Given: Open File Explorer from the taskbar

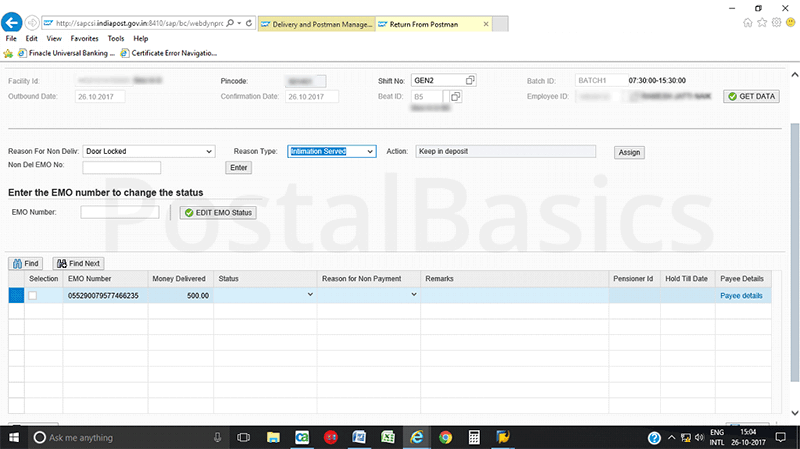Looking at the screenshot, I should (272, 438).
